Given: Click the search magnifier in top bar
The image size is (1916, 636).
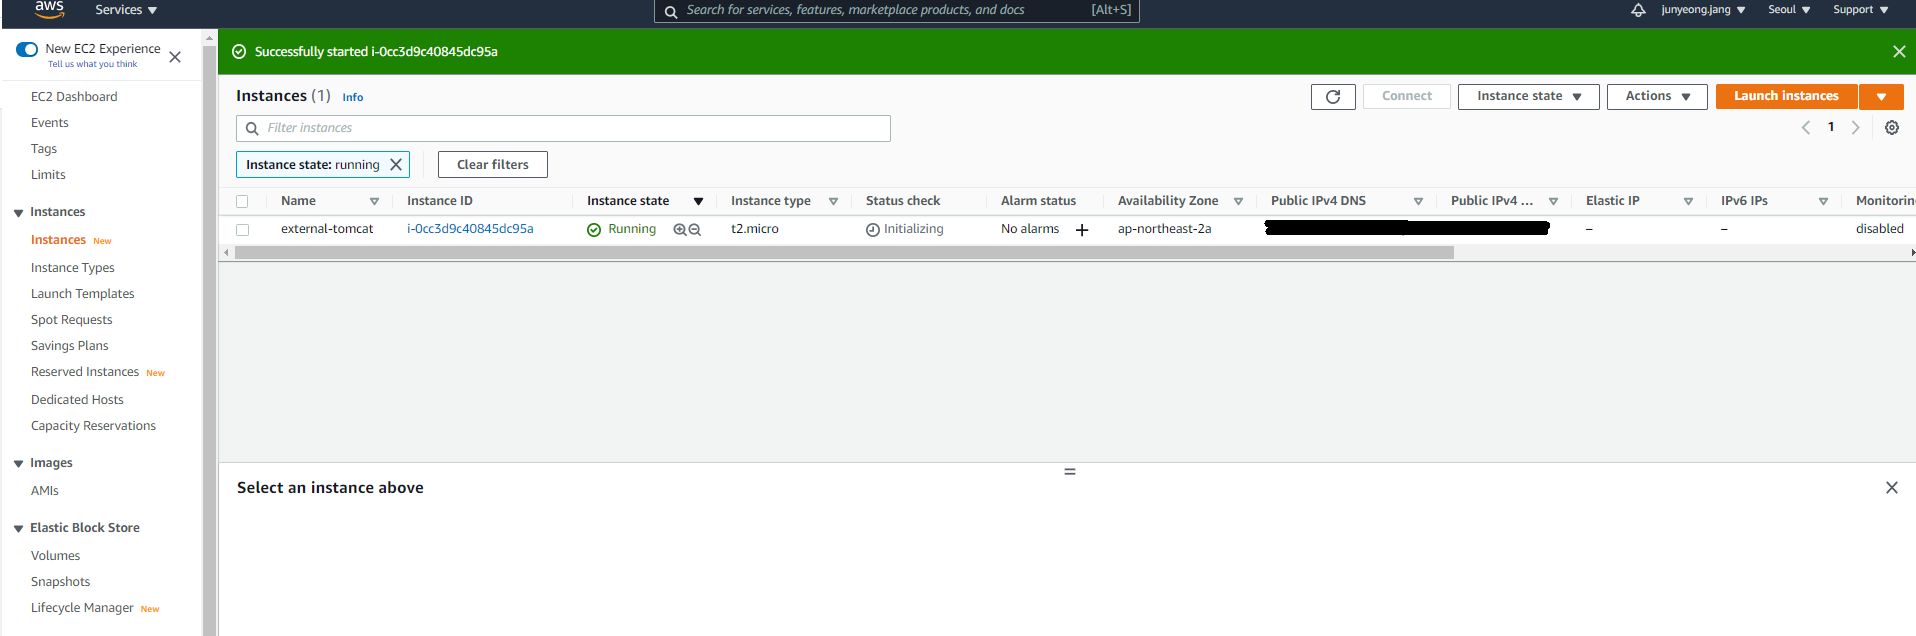Looking at the screenshot, I should (x=671, y=11).
